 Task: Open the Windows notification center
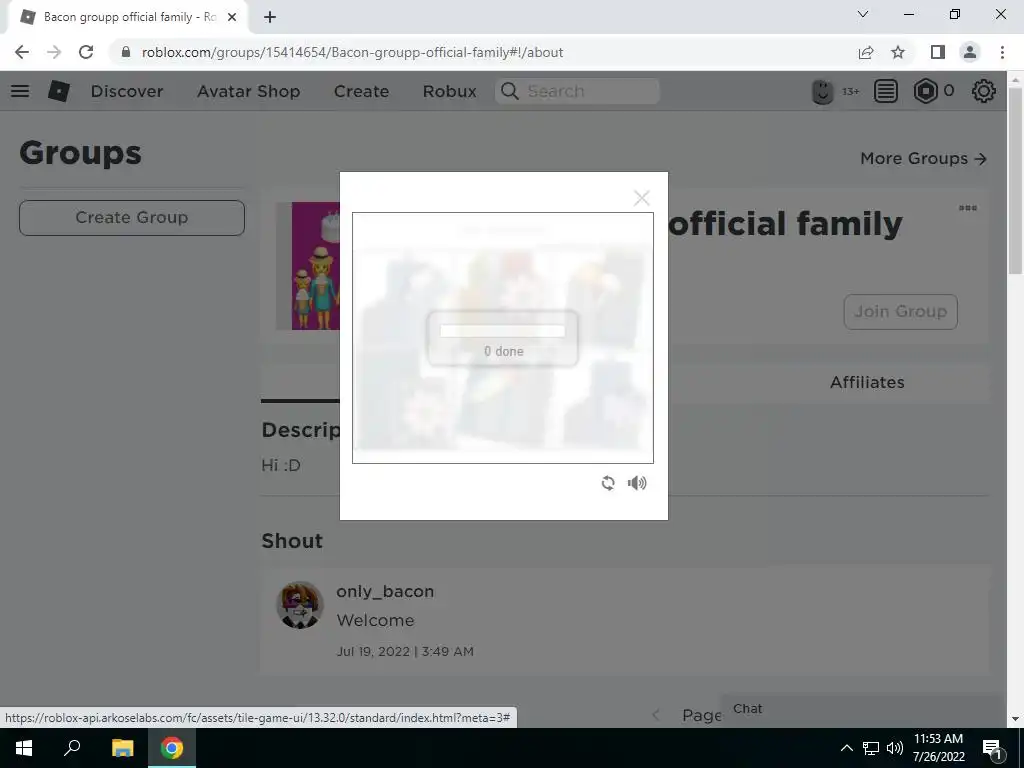point(993,748)
